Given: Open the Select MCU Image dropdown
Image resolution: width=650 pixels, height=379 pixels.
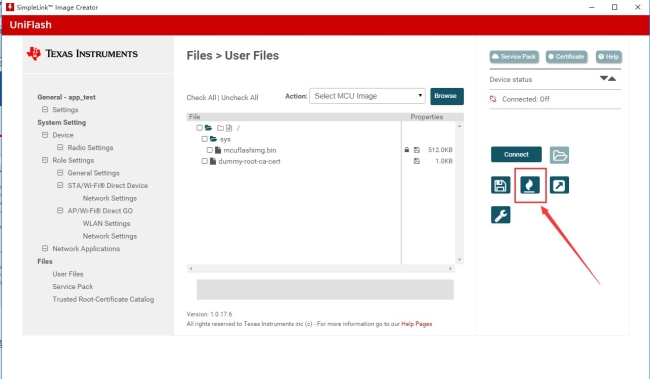Looking at the screenshot, I should 367,96.
